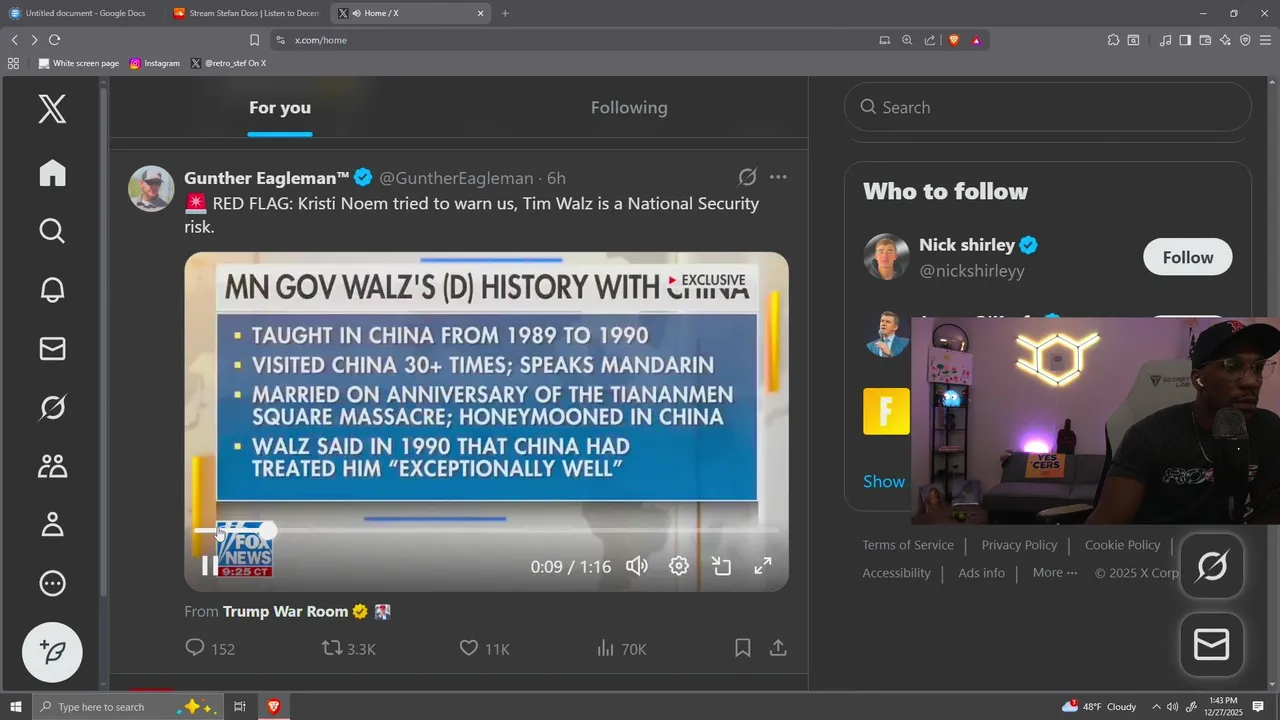Like the post with 11K likes
This screenshot has height=720, width=1280.
coord(484,648)
